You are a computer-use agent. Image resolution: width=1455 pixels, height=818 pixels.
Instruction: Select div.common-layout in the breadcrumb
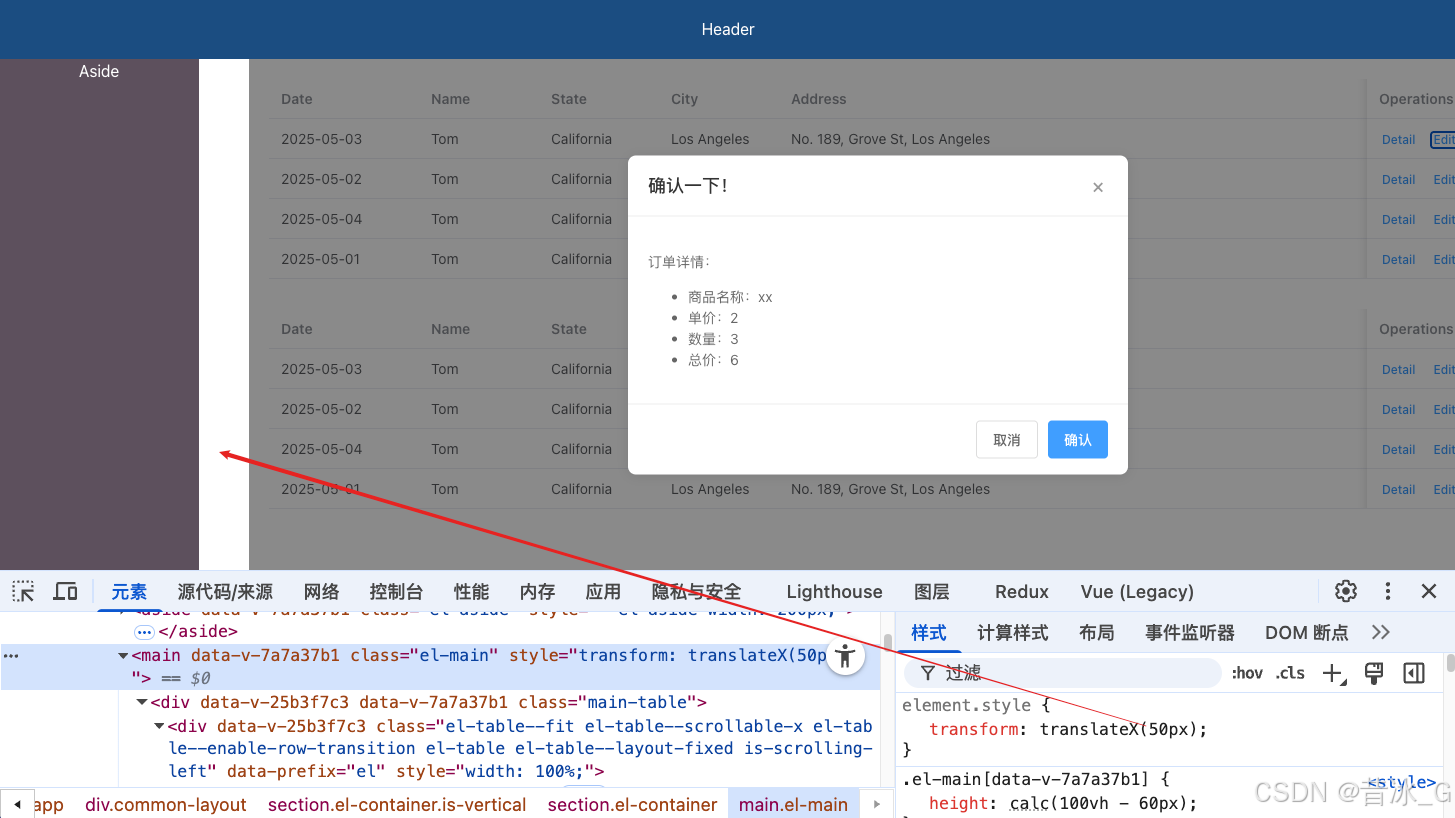click(x=166, y=805)
